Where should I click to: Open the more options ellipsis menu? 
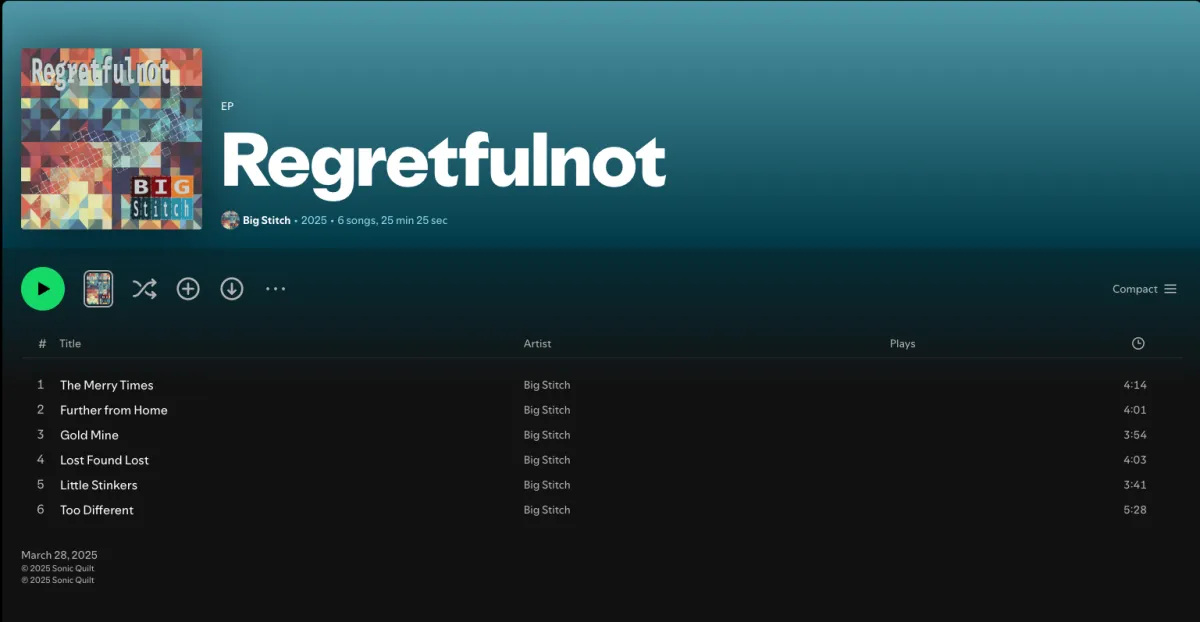point(275,289)
